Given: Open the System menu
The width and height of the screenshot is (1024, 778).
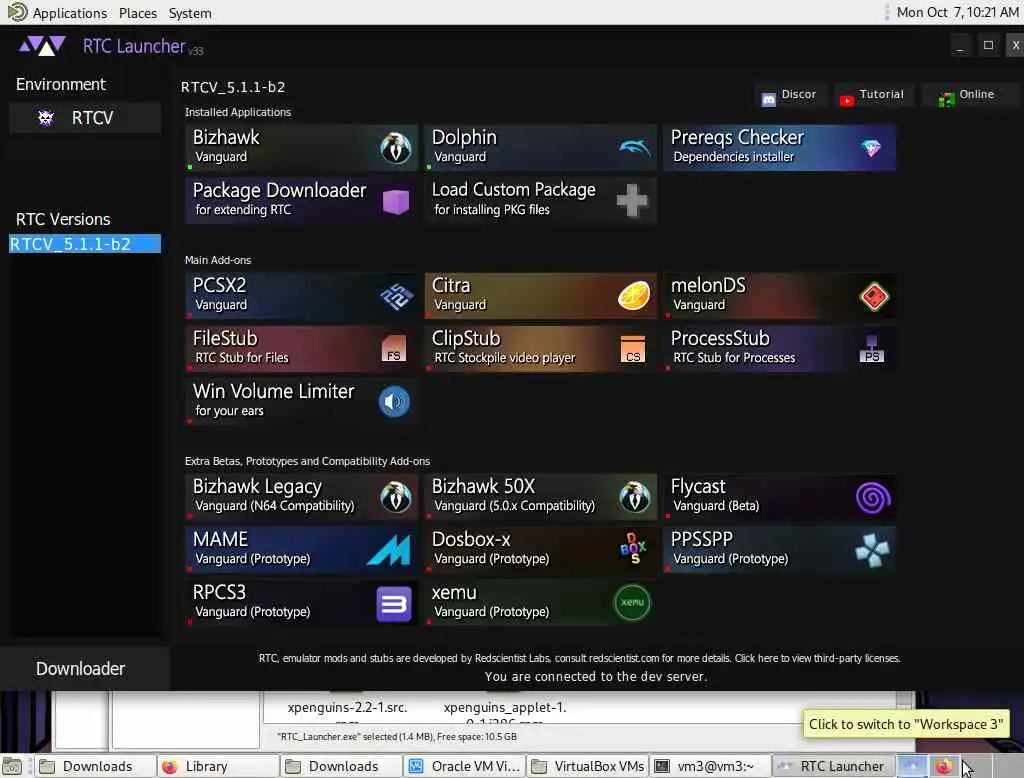Looking at the screenshot, I should 190,13.
